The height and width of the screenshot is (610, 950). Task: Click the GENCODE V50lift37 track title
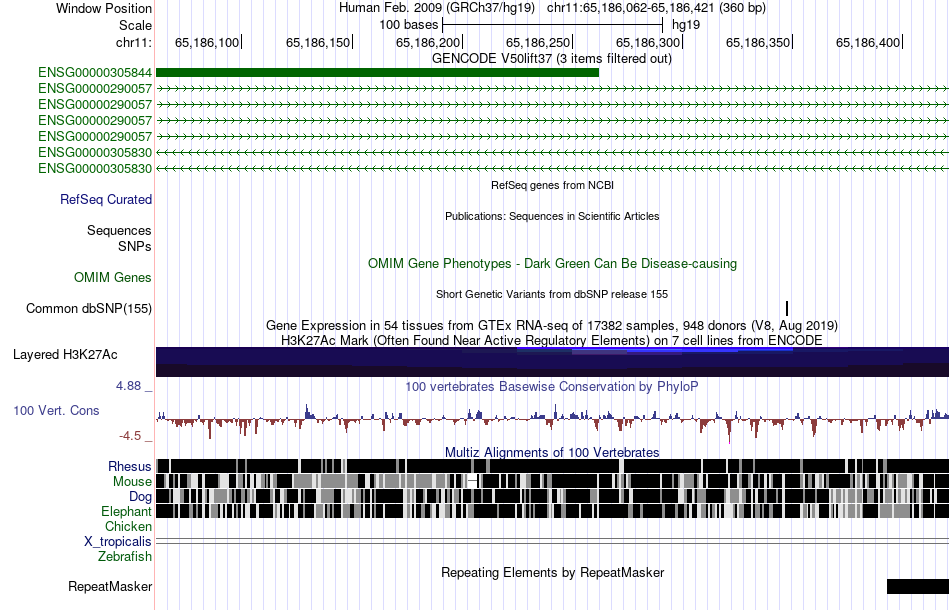[x=552, y=59]
